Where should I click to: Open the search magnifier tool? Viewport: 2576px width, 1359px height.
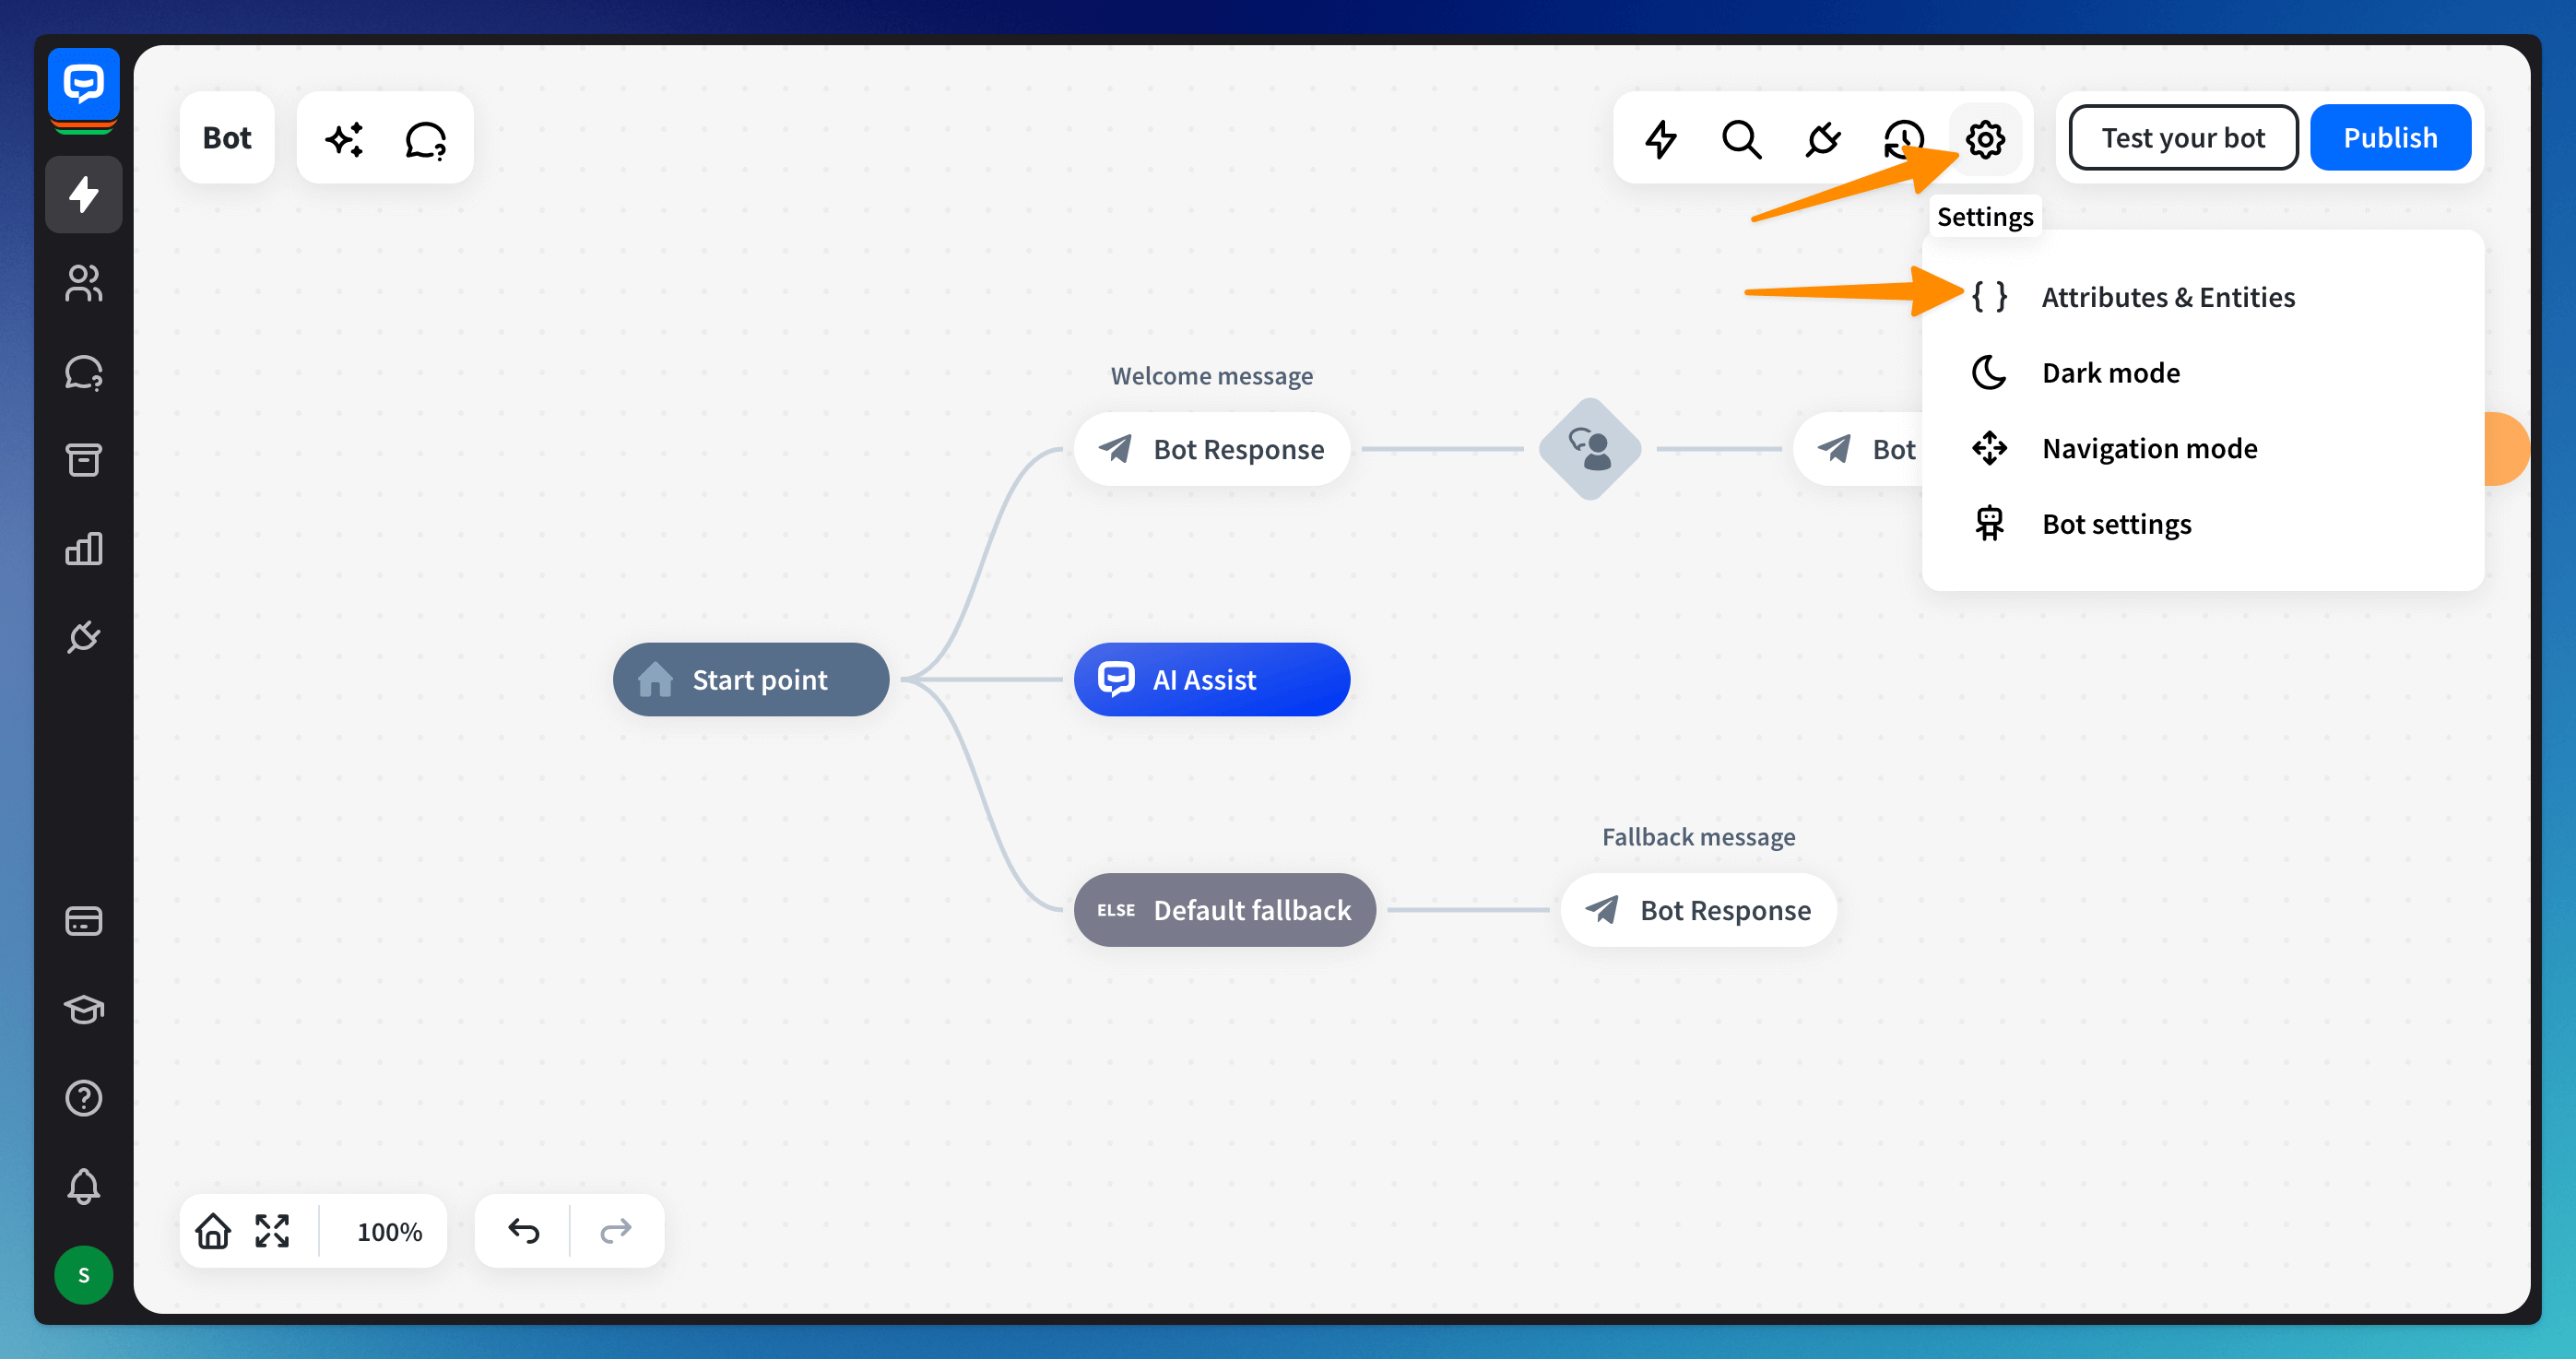click(1741, 139)
